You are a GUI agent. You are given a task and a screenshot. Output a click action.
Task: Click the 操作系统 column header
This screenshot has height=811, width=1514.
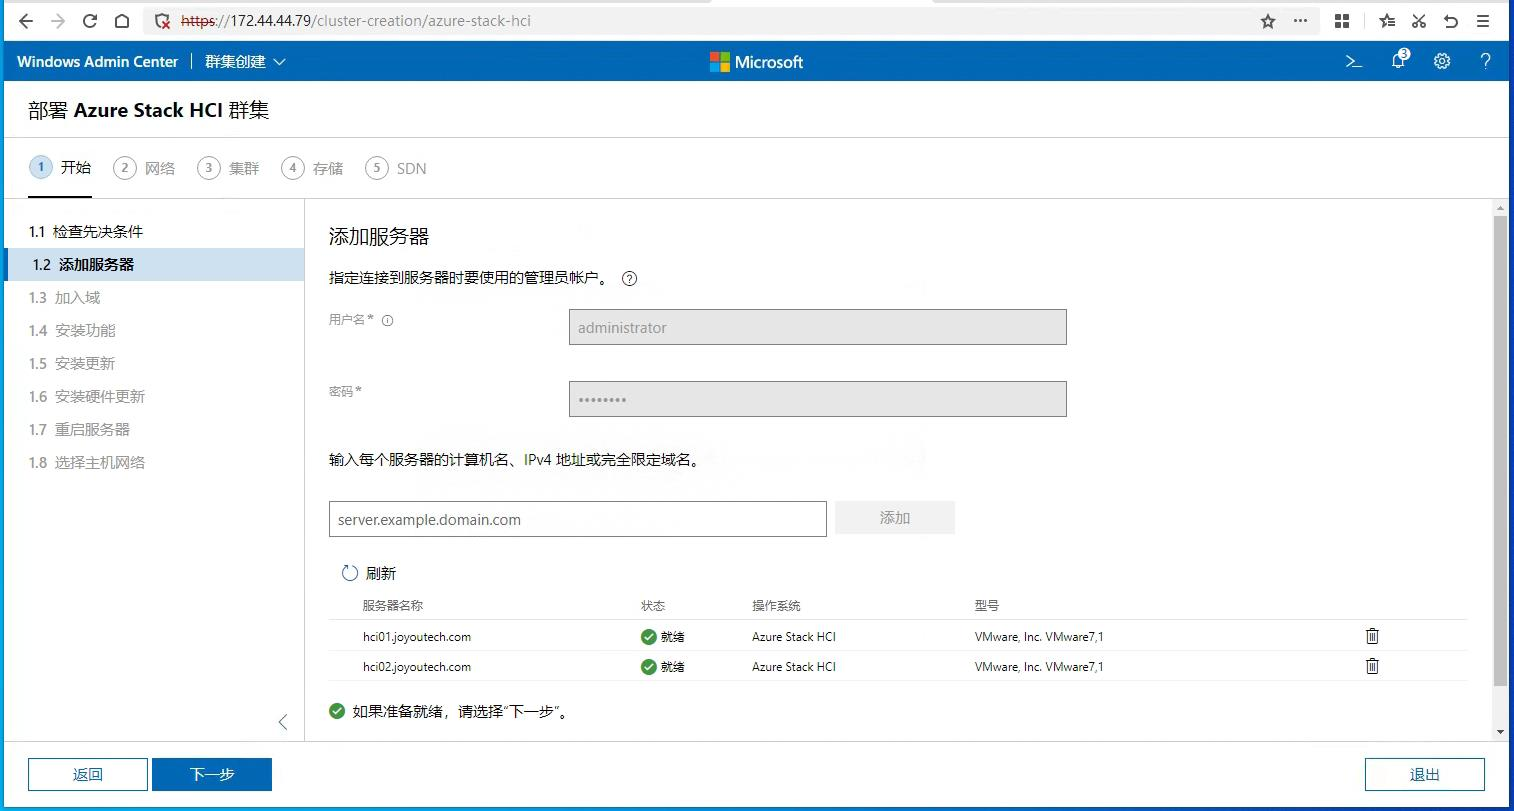click(x=776, y=606)
